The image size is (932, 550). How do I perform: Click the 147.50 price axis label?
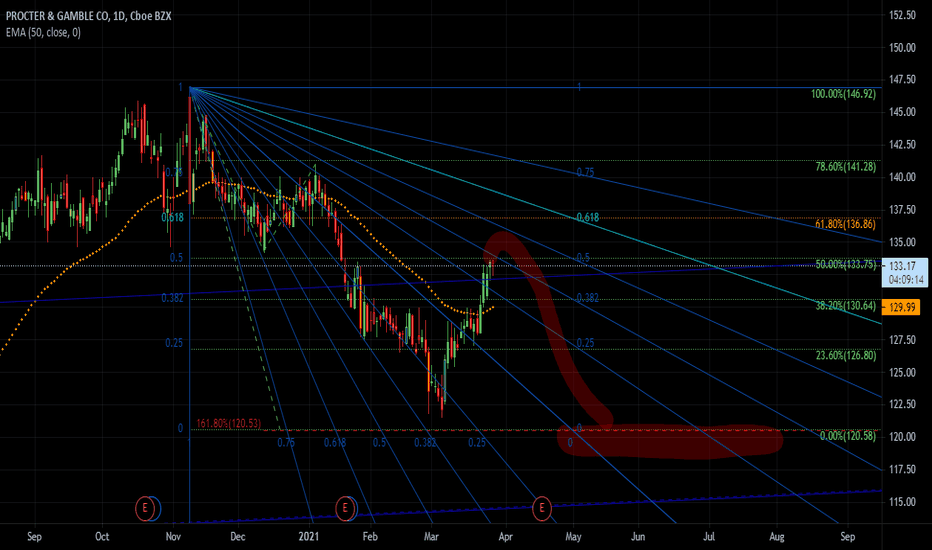click(x=902, y=80)
